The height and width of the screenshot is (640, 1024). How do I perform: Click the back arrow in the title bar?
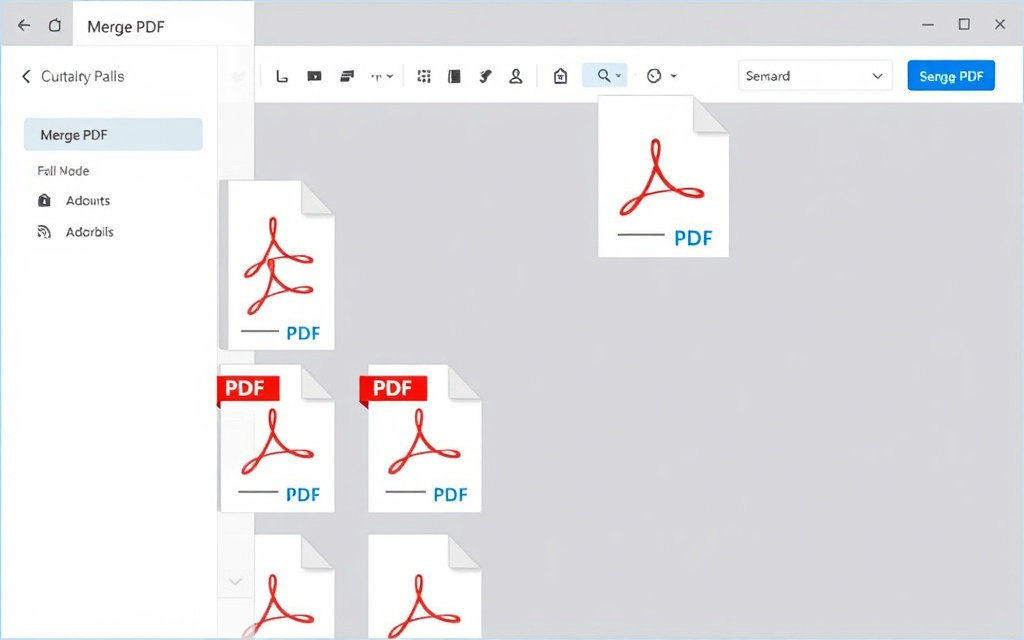[x=24, y=25]
